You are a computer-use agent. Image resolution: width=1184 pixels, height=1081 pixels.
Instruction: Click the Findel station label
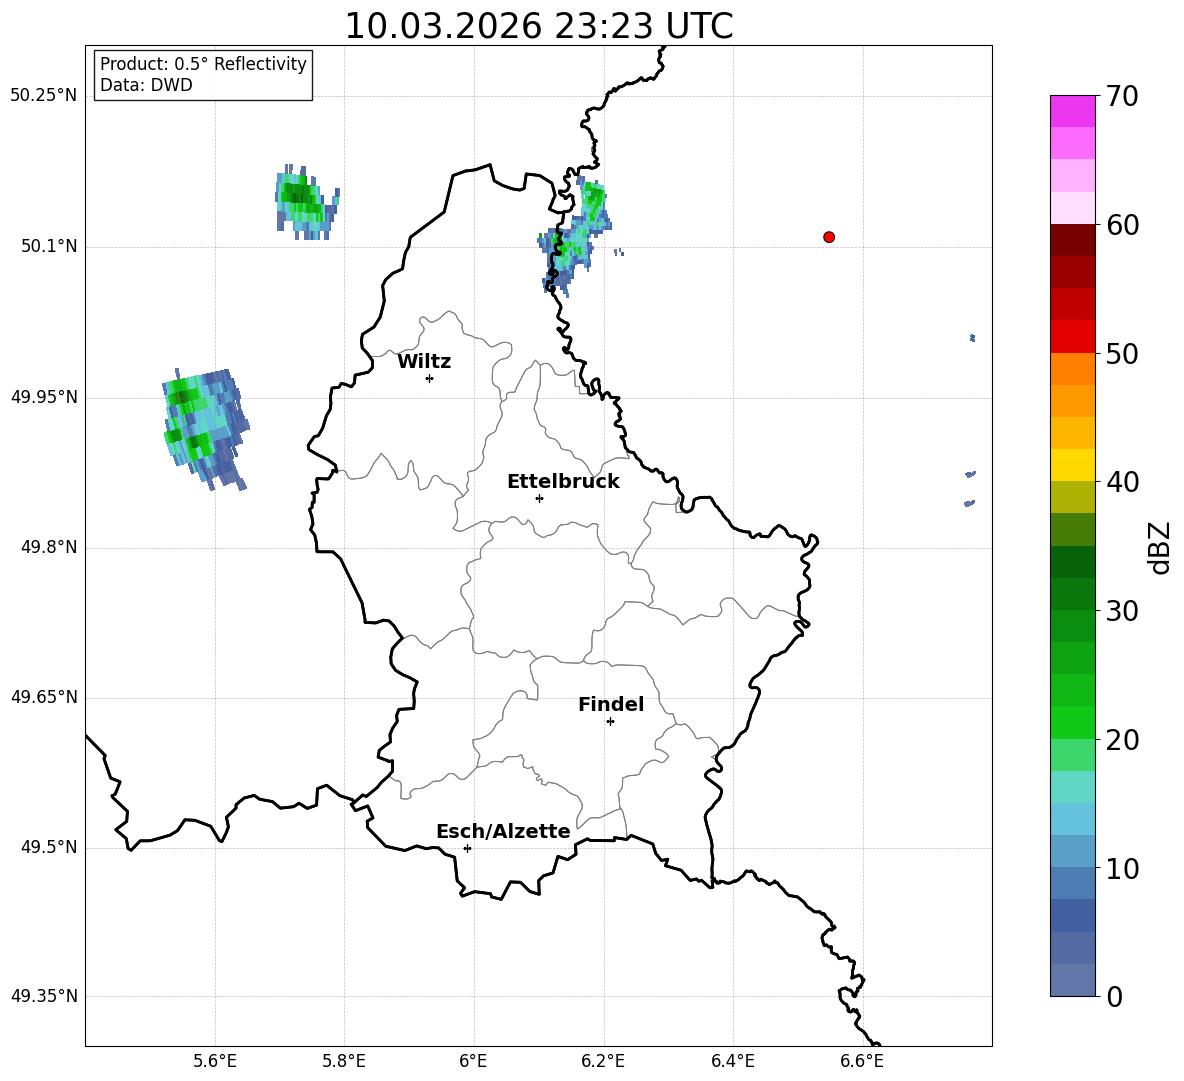[611, 704]
